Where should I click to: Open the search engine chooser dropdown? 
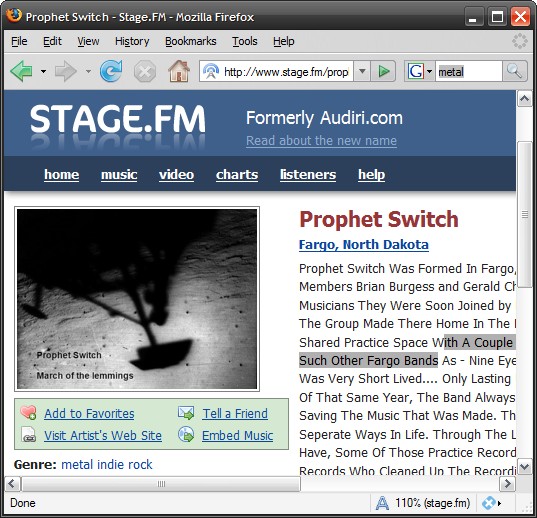[x=429, y=71]
